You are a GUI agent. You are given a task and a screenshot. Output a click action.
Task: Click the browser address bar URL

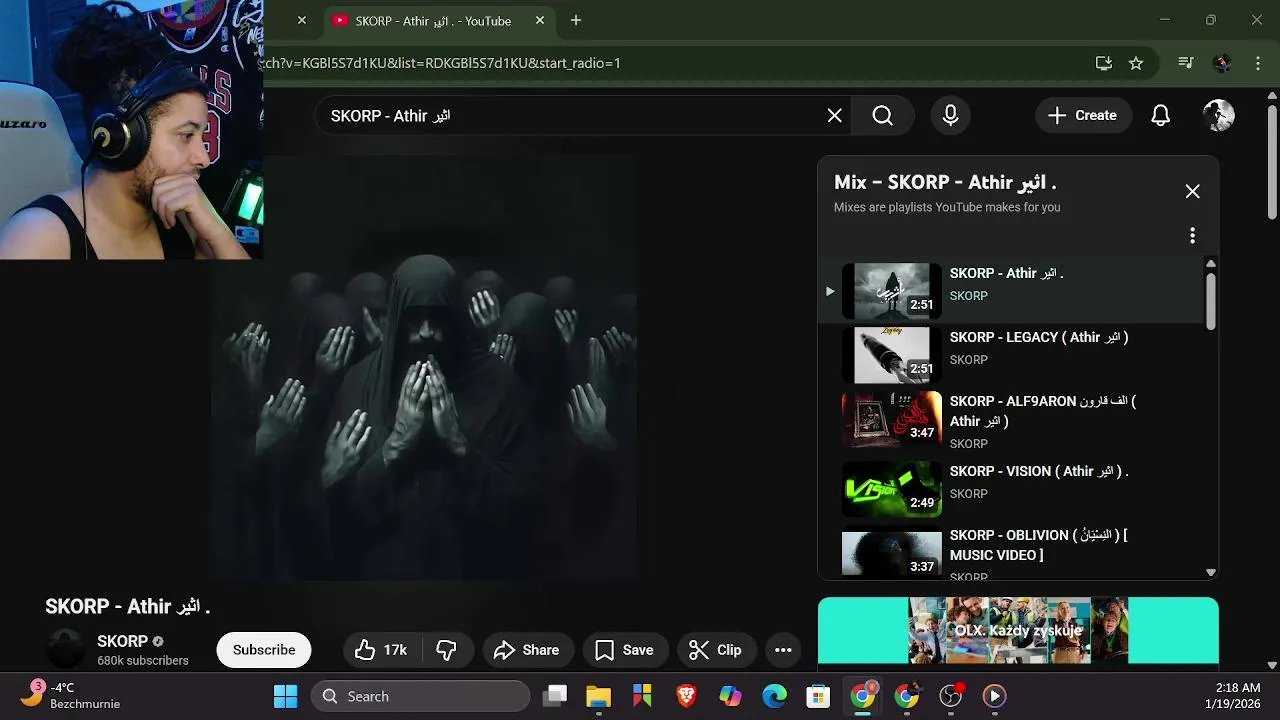click(x=440, y=63)
